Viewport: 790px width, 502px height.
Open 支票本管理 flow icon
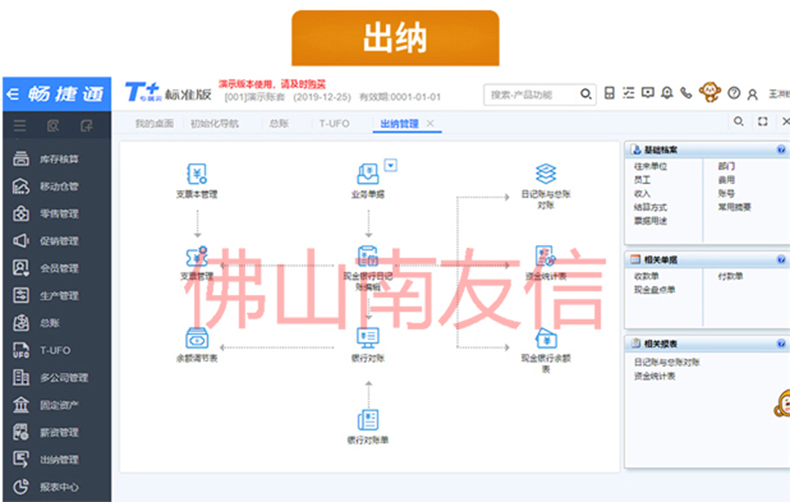[x=196, y=174]
